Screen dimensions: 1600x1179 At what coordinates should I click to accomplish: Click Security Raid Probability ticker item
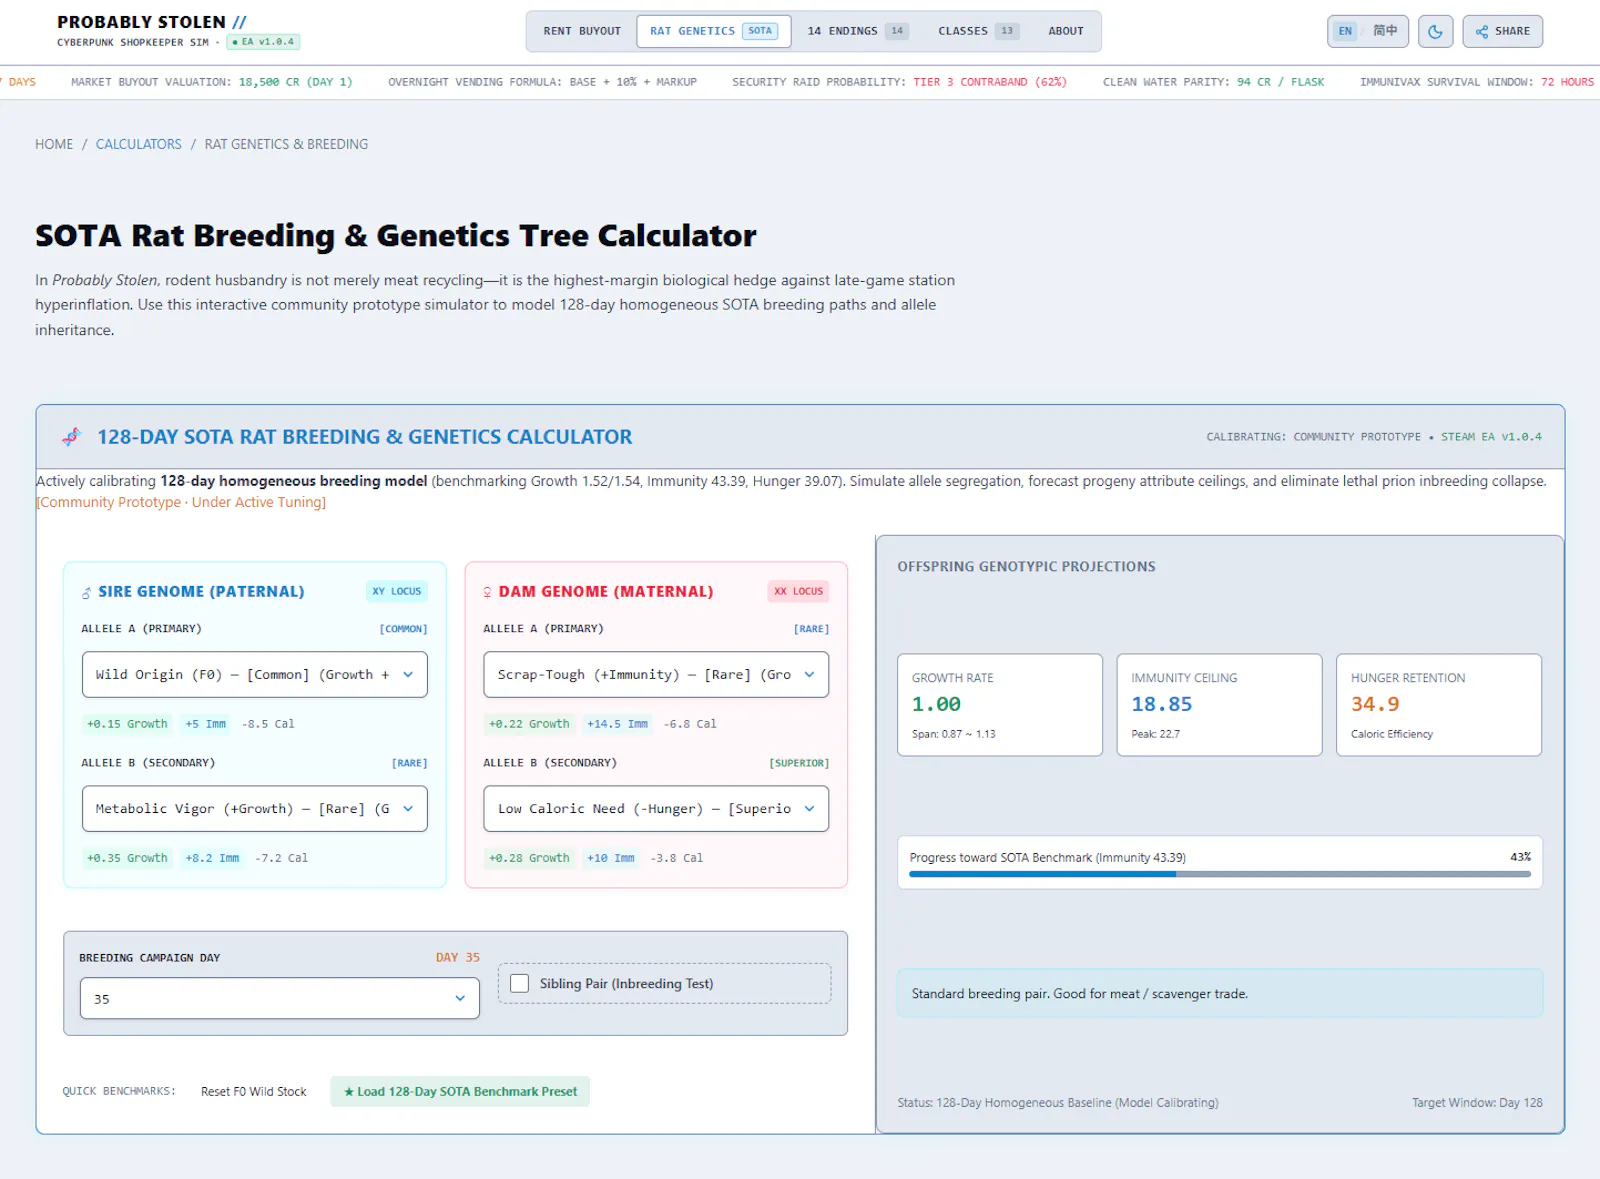(899, 82)
